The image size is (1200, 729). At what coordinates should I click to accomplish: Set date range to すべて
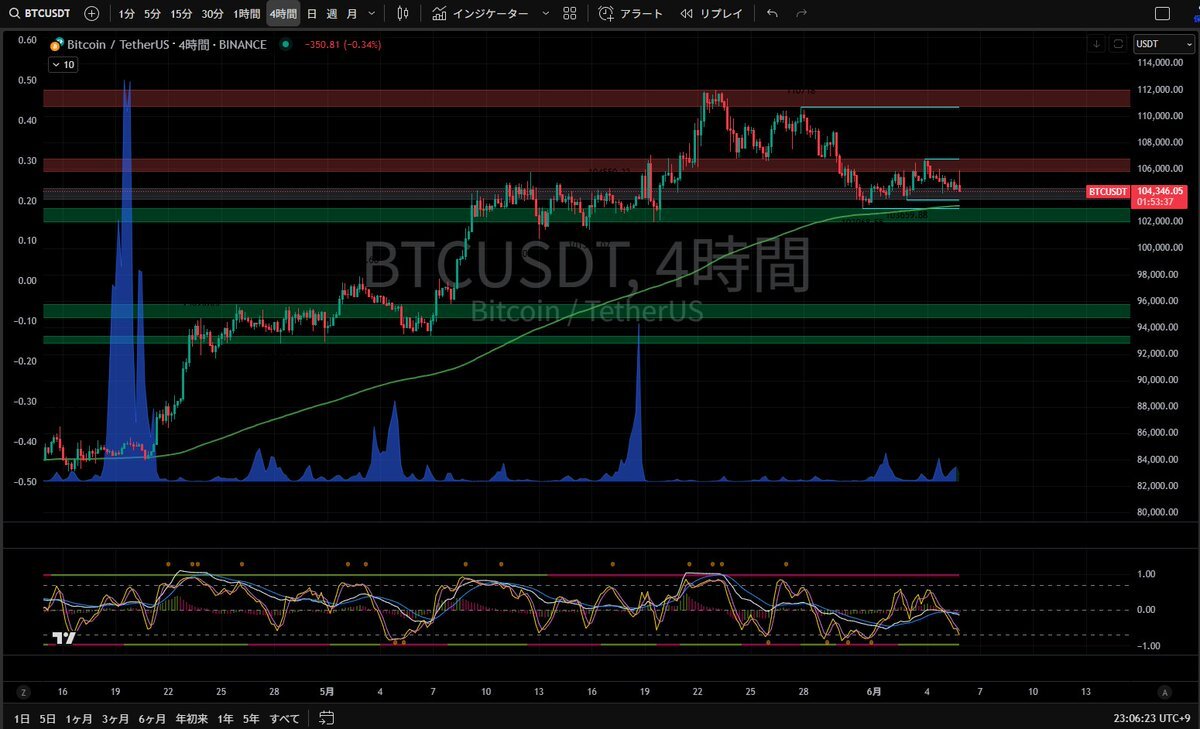pyautogui.click(x=285, y=718)
